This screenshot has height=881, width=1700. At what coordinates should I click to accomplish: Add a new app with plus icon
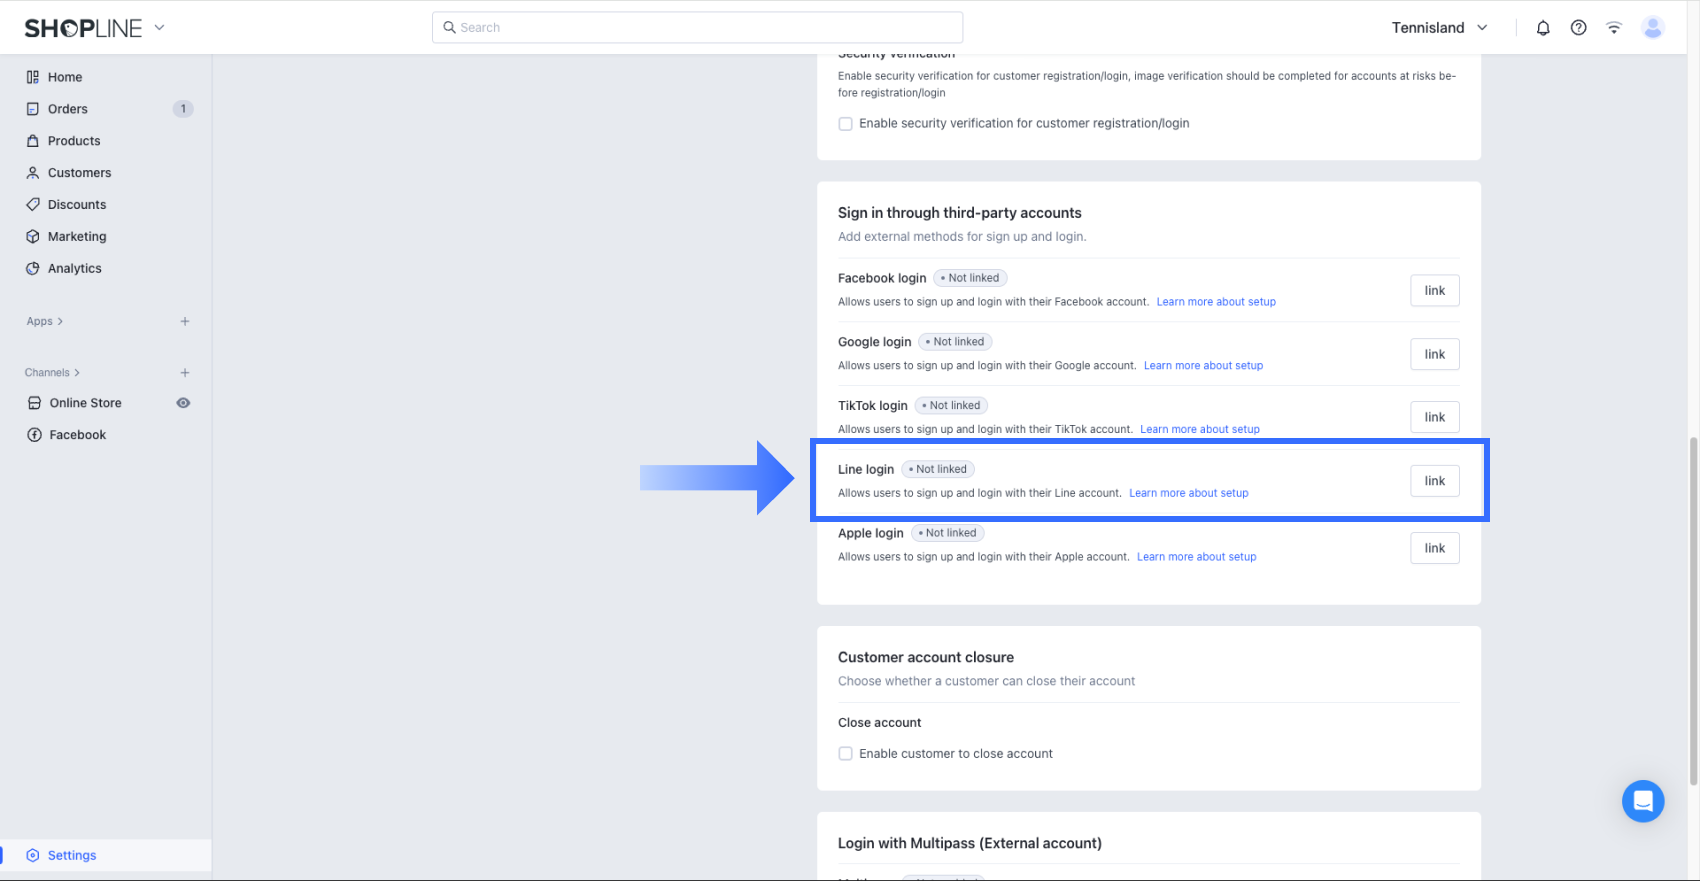(x=185, y=321)
